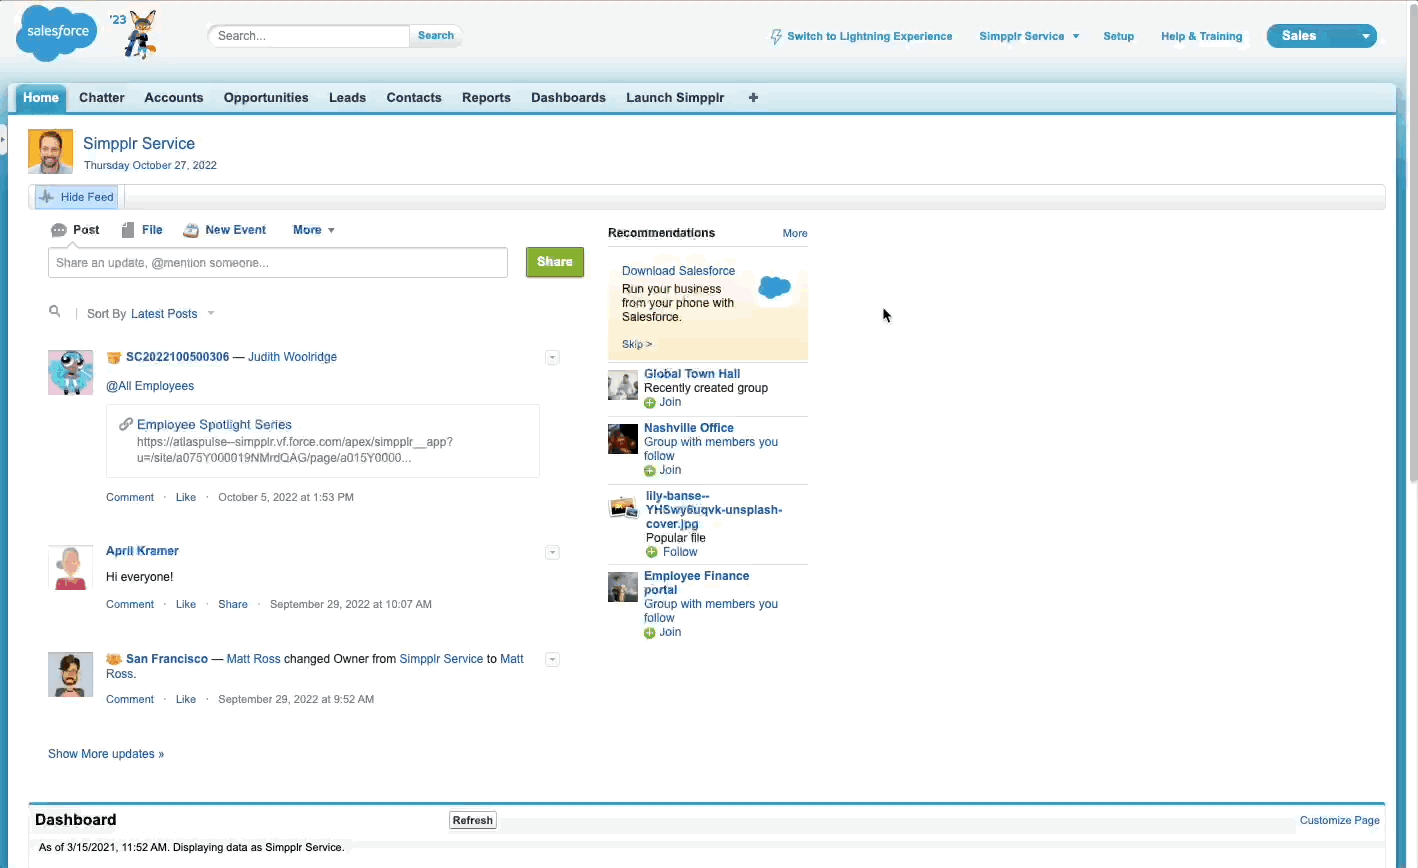Viewport: 1418px width, 868px height.
Task: Open the Customize Page link
Action: click(1339, 820)
